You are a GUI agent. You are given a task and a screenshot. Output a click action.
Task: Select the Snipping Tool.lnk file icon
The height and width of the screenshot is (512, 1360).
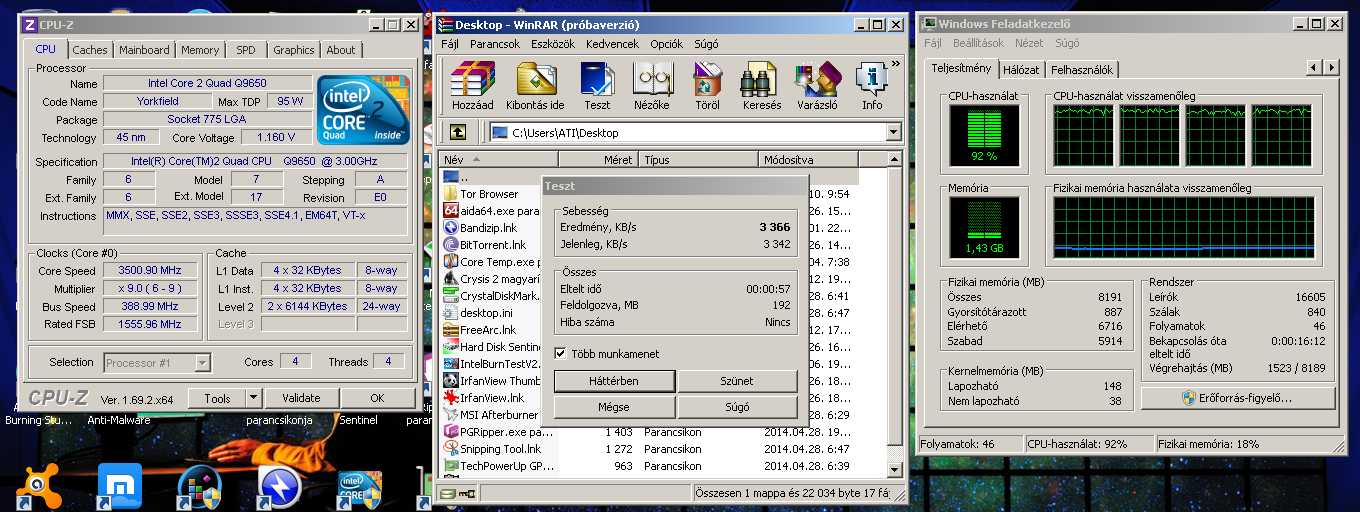[451, 449]
